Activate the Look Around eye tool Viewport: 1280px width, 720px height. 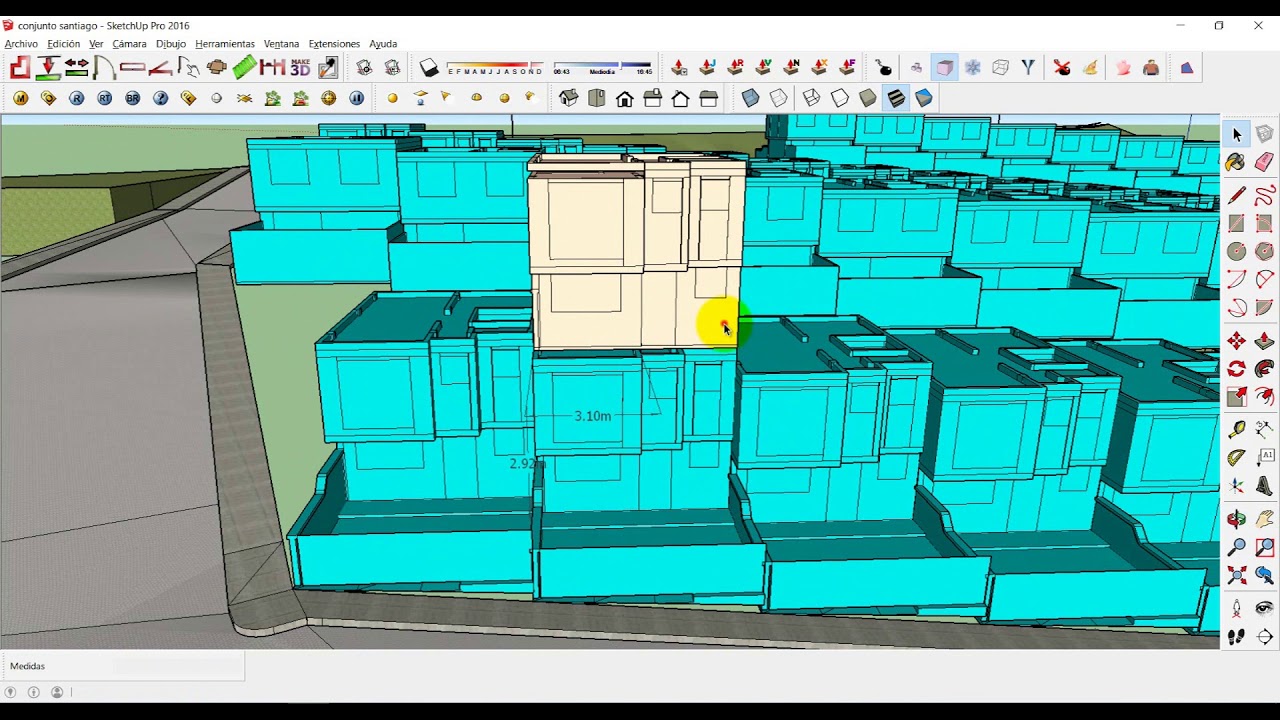(x=1265, y=608)
